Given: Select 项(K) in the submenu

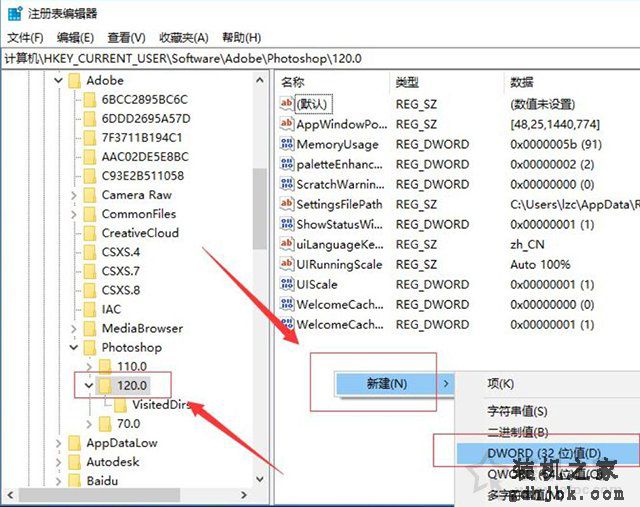Looking at the screenshot, I should point(500,384).
